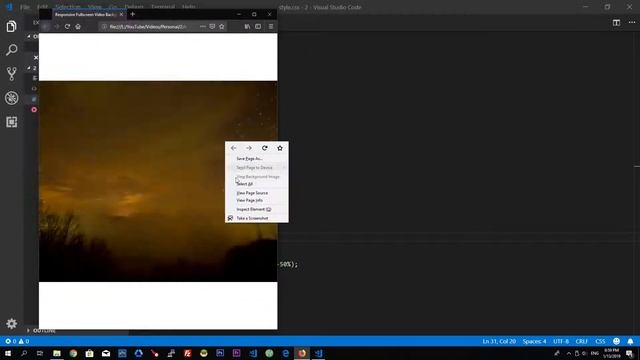
Task: Open the Firefox Library icon
Action: click(x=247, y=27)
